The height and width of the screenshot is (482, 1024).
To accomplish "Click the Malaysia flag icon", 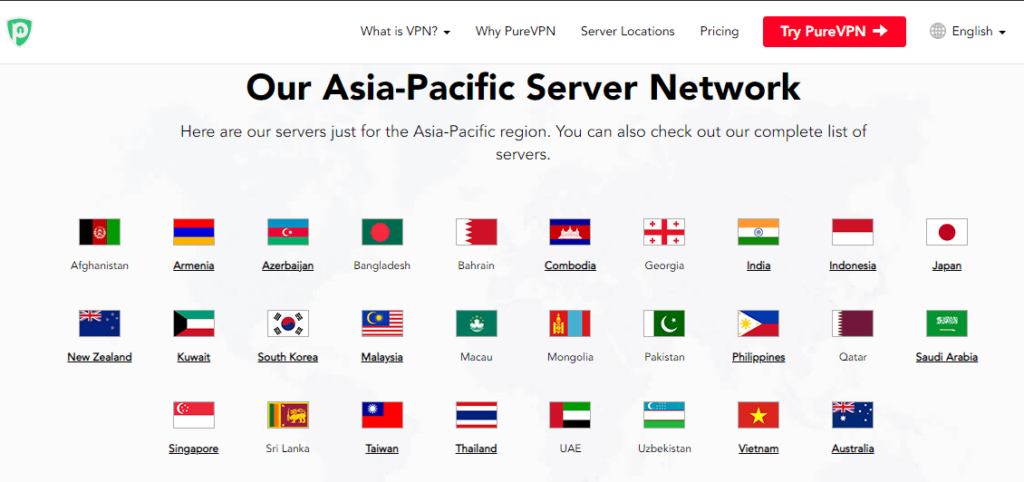I will [x=382, y=323].
